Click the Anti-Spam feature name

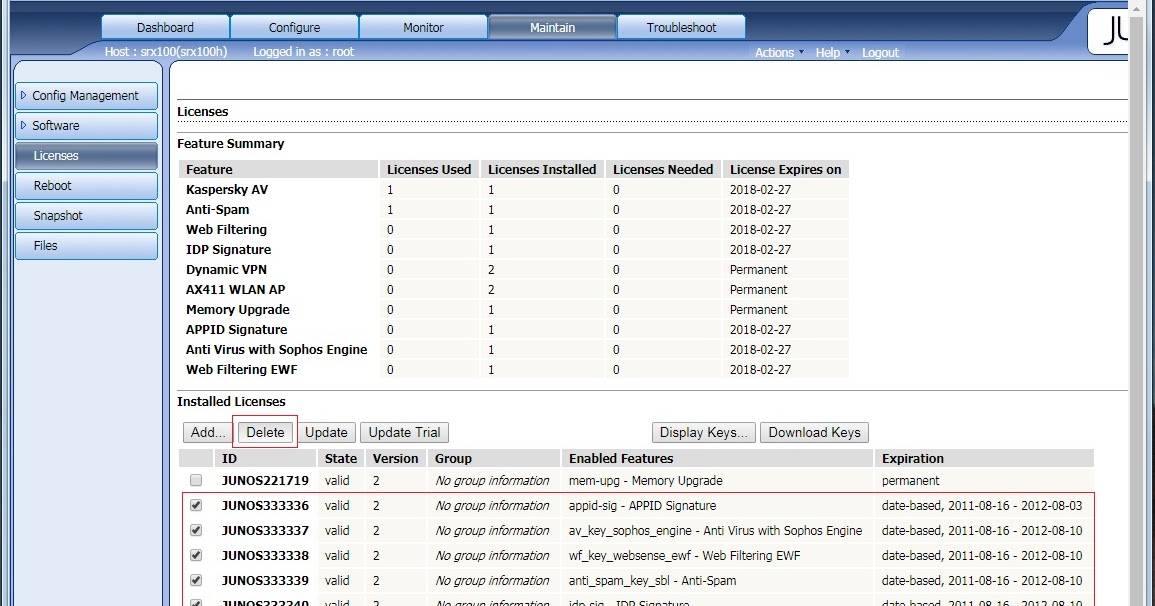pyautogui.click(x=217, y=209)
